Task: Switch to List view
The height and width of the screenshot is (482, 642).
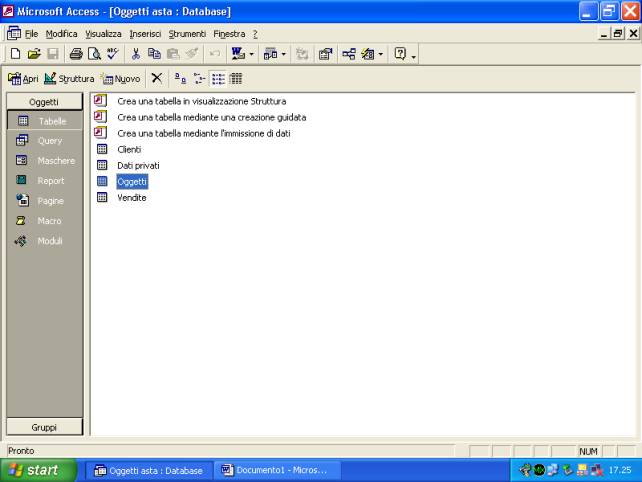Action: pyautogui.click(x=218, y=78)
